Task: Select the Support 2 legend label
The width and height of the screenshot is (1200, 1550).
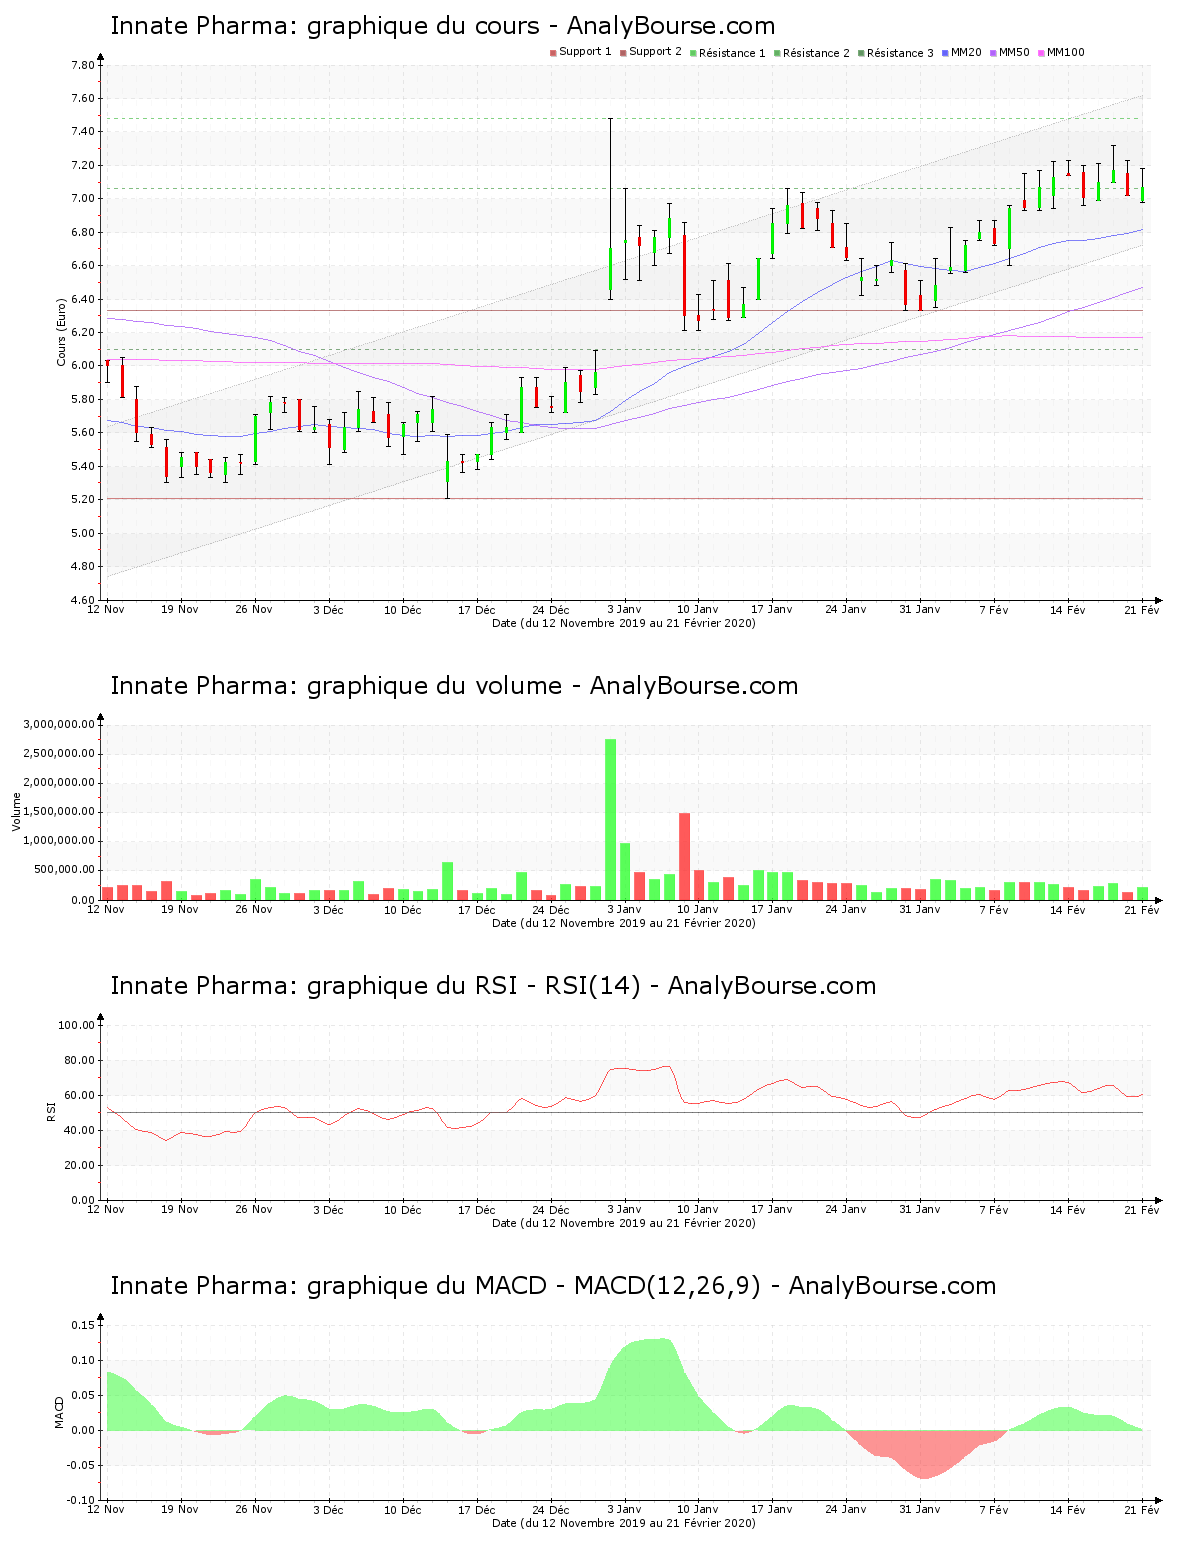Action: click(655, 52)
